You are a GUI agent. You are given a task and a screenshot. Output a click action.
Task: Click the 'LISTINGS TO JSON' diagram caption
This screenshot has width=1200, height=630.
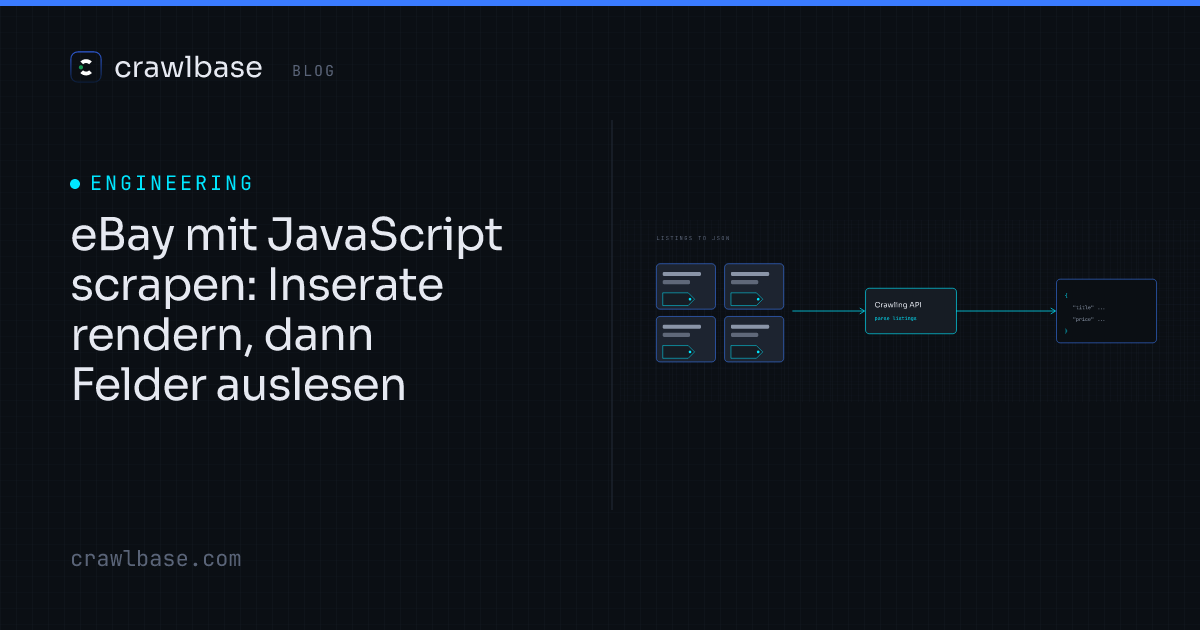pyautogui.click(x=693, y=238)
